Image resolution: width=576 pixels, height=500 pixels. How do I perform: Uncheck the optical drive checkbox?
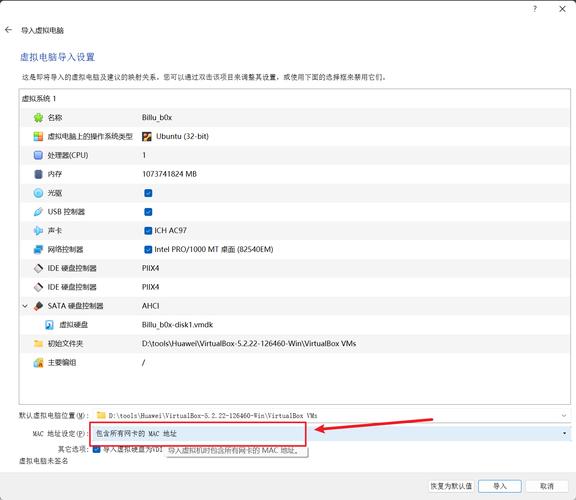point(148,193)
